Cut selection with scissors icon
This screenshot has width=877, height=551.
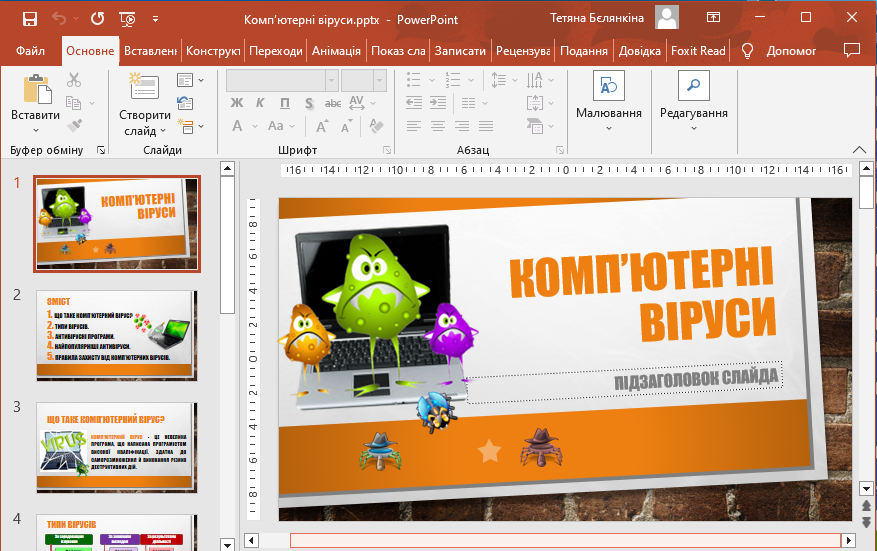tap(74, 80)
